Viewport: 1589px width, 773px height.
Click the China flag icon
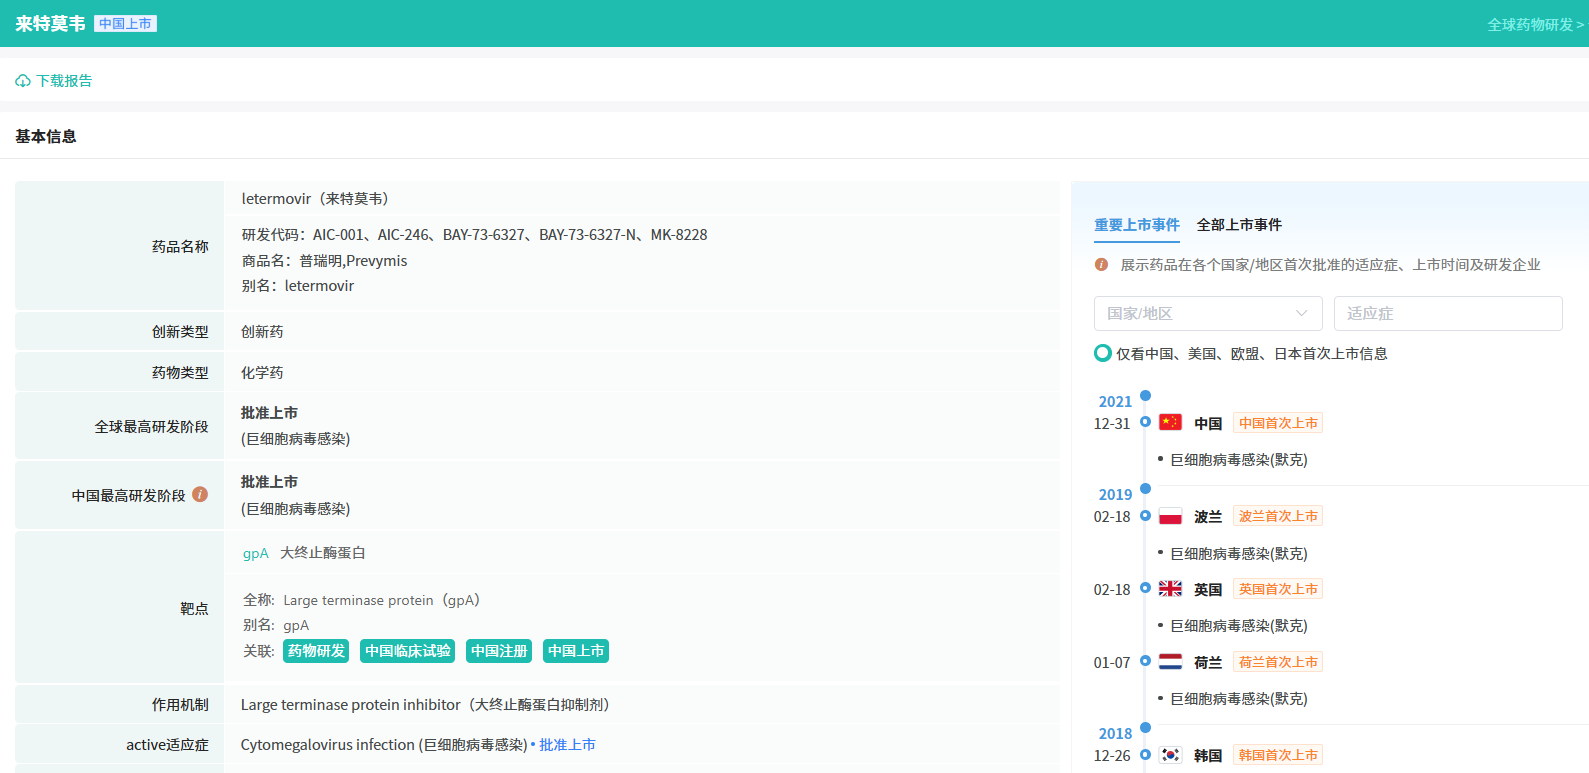1170,423
